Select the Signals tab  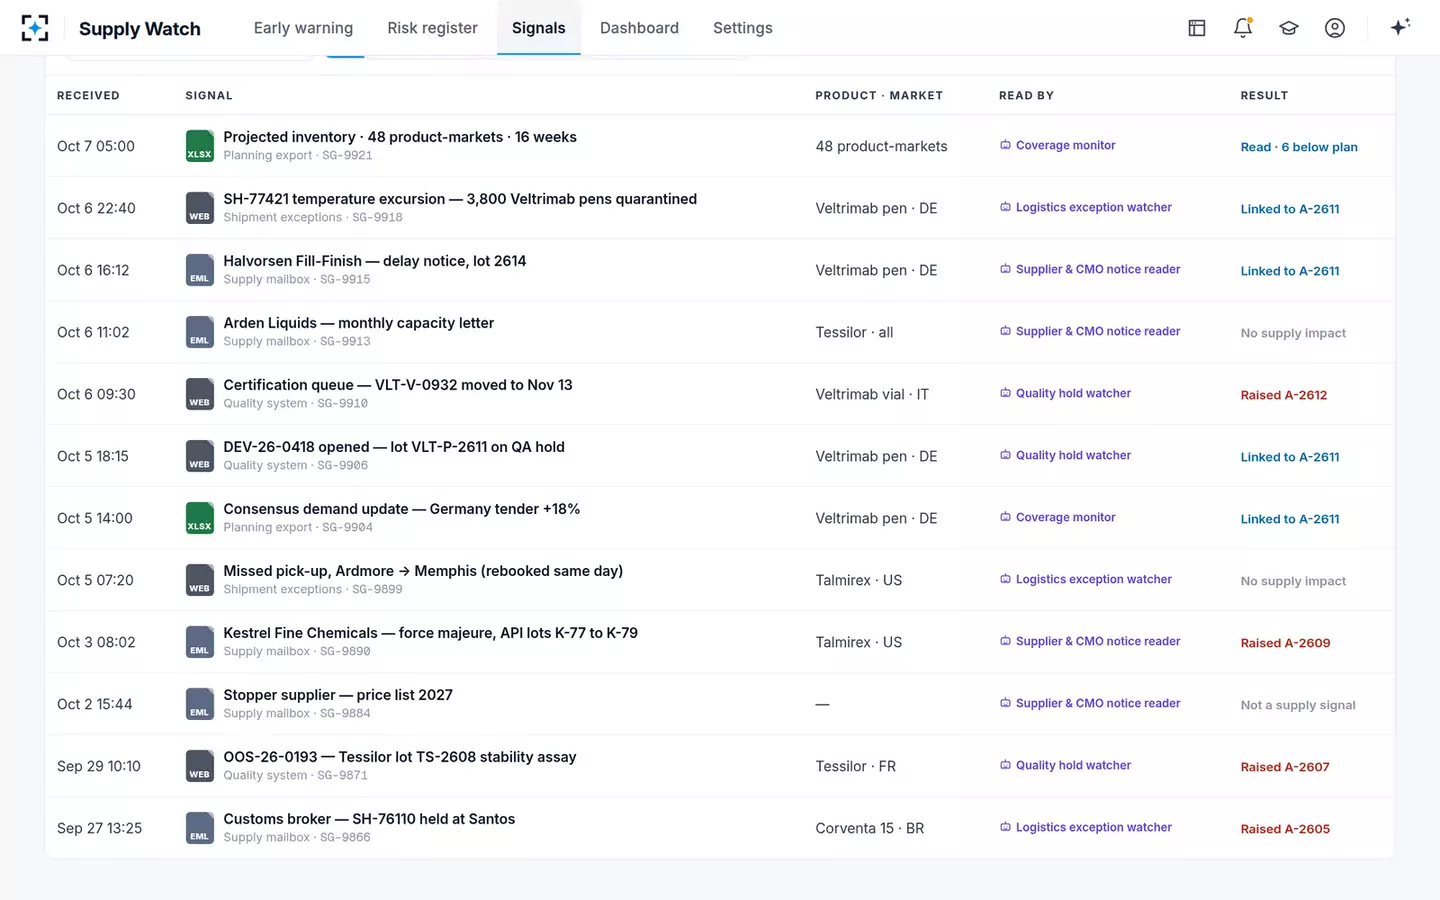(539, 28)
